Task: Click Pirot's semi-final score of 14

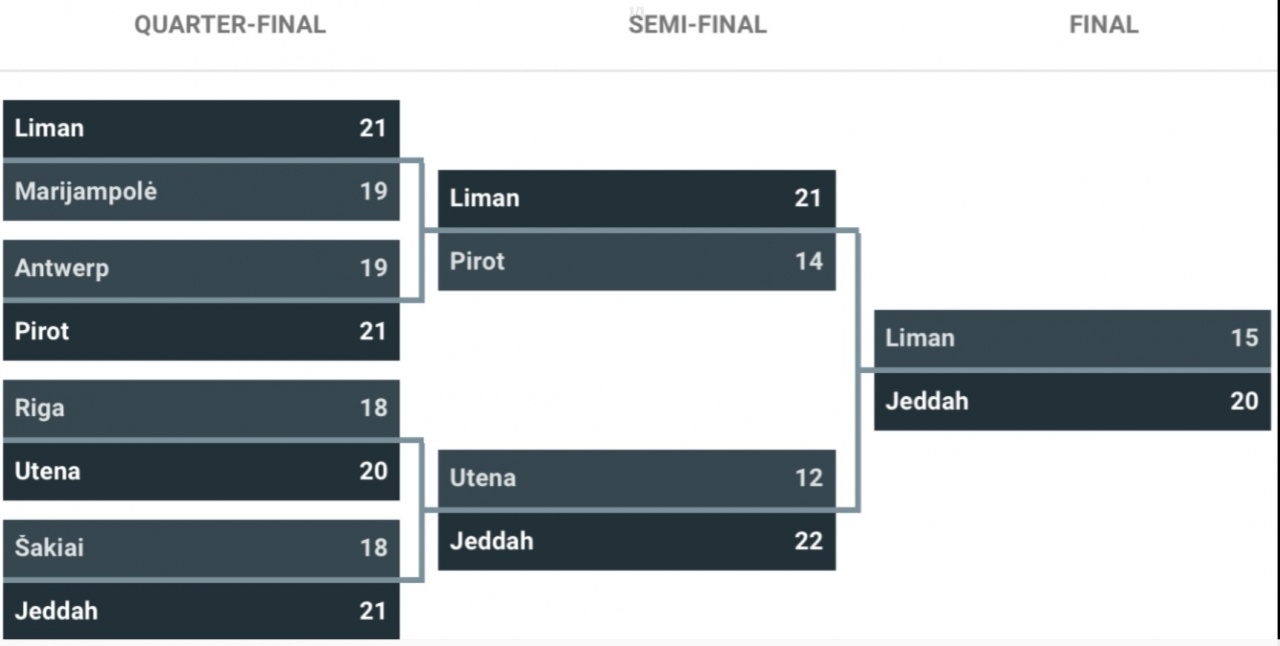Action: pyautogui.click(x=808, y=261)
